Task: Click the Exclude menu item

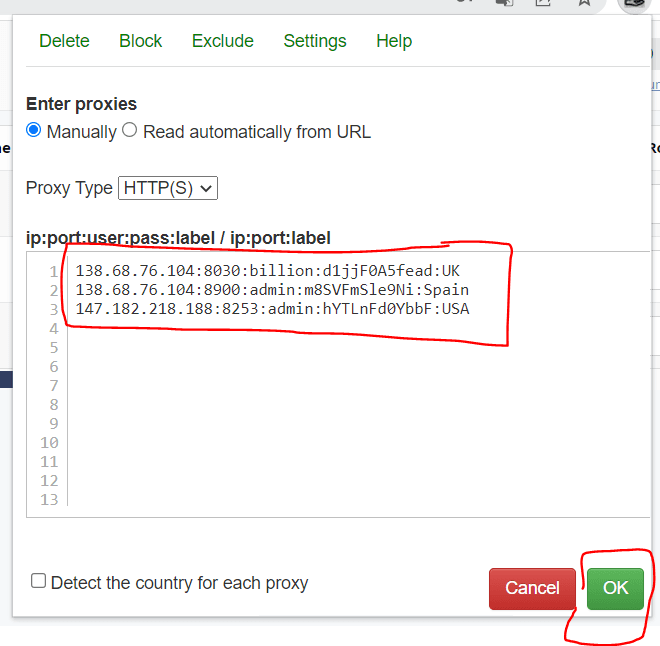Action: (x=222, y=41)
